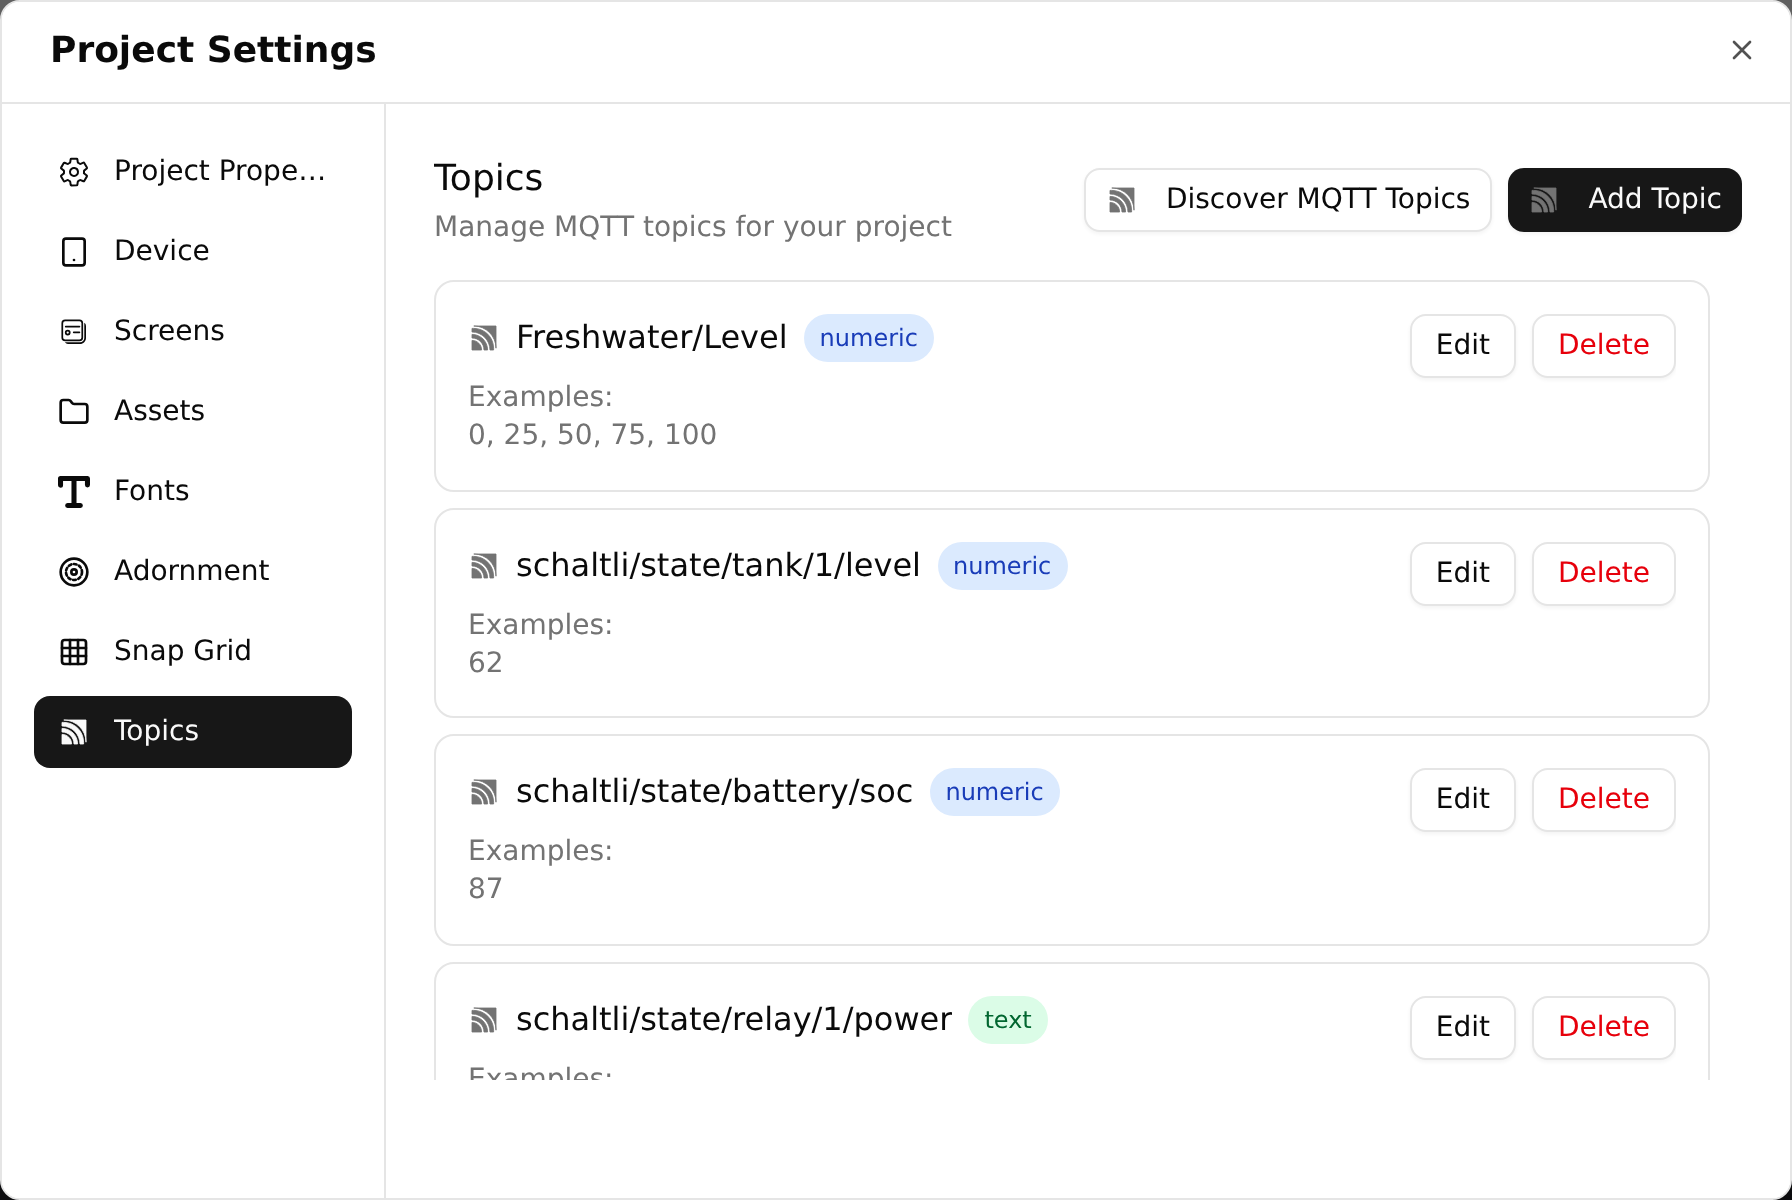Click the folder icon beside Assets
Image resolution: width=1792 pixels, height=1200 pixels.
74,411
